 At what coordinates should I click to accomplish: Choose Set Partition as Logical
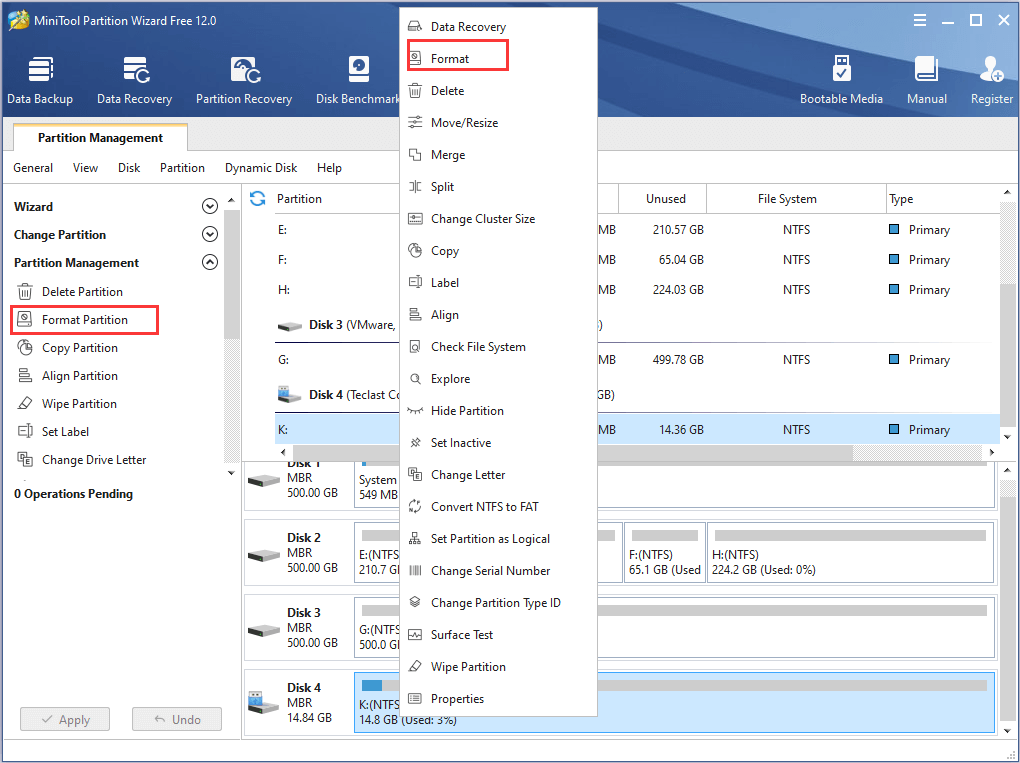pyautogui.click(x=498, y=539)
